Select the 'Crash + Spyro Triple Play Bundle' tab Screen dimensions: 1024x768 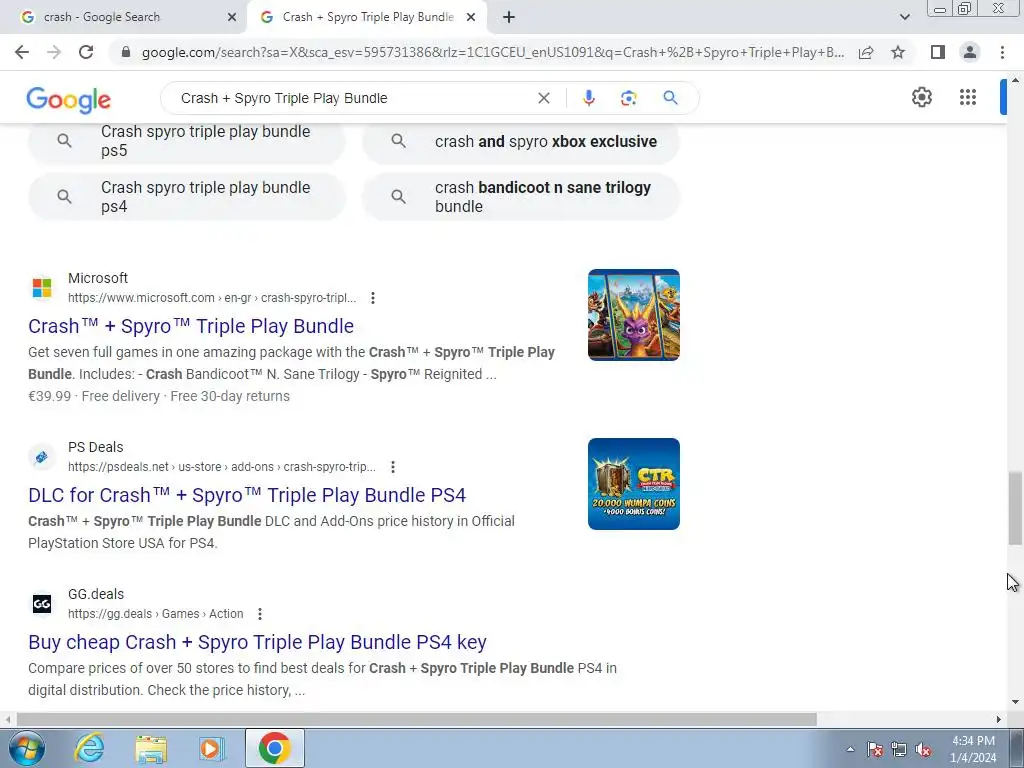(x=366, y=17)
